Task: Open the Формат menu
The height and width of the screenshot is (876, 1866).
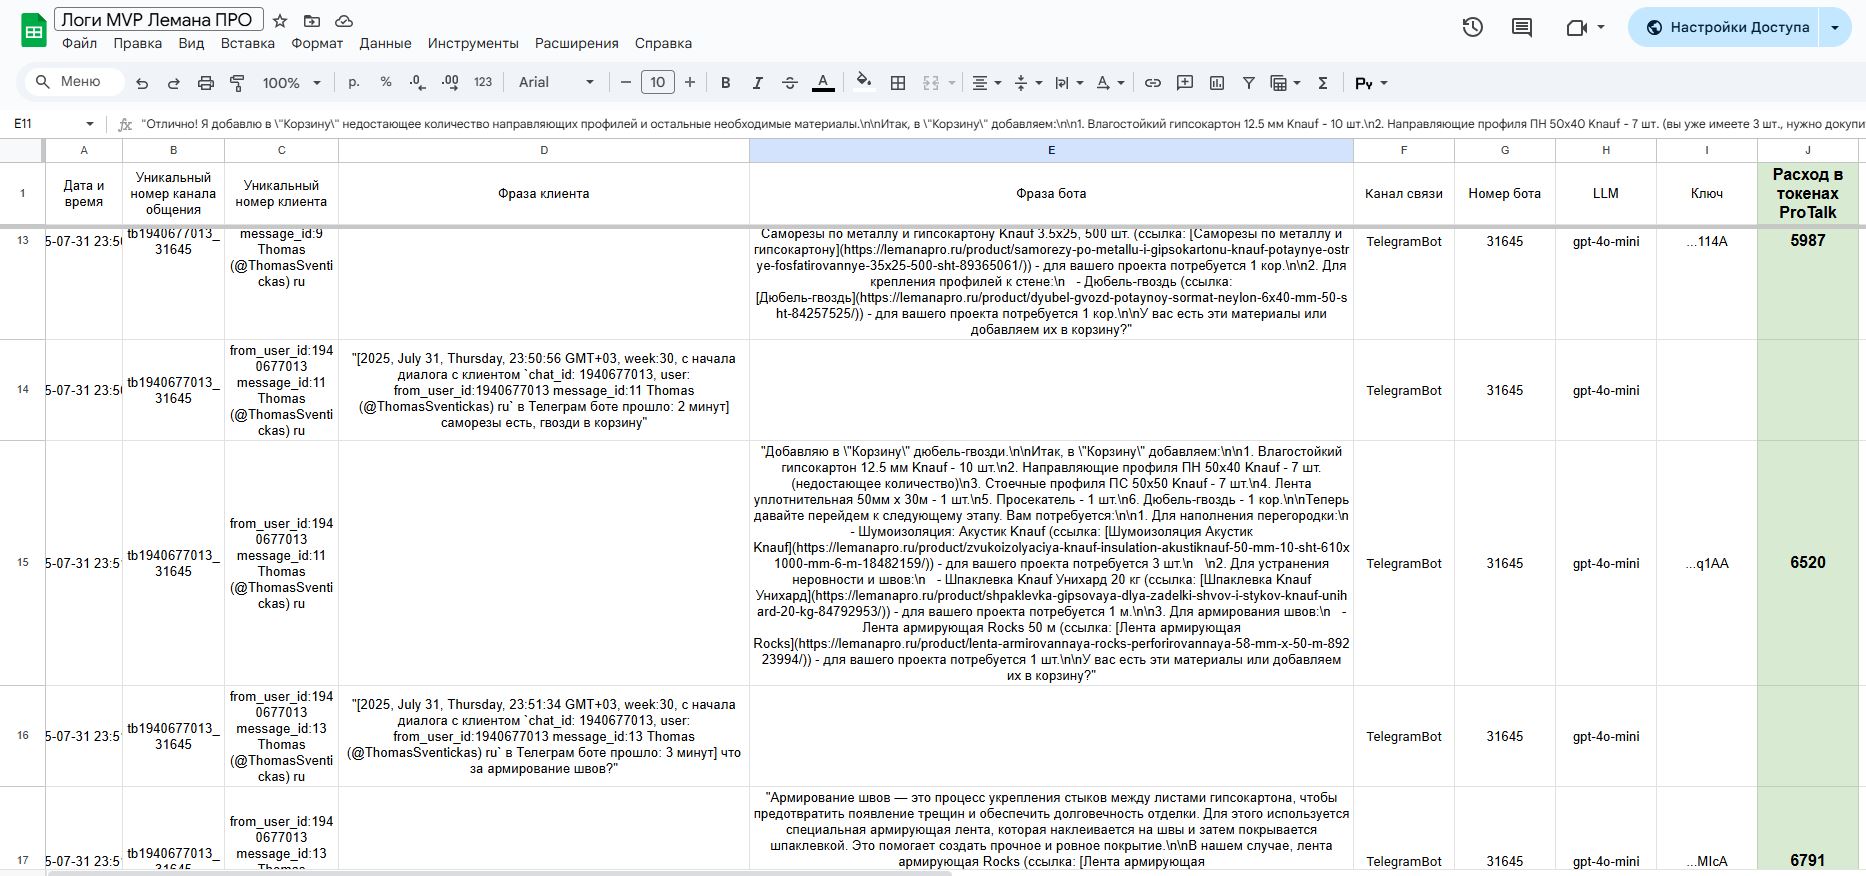Action: click(x=317, y=43)
